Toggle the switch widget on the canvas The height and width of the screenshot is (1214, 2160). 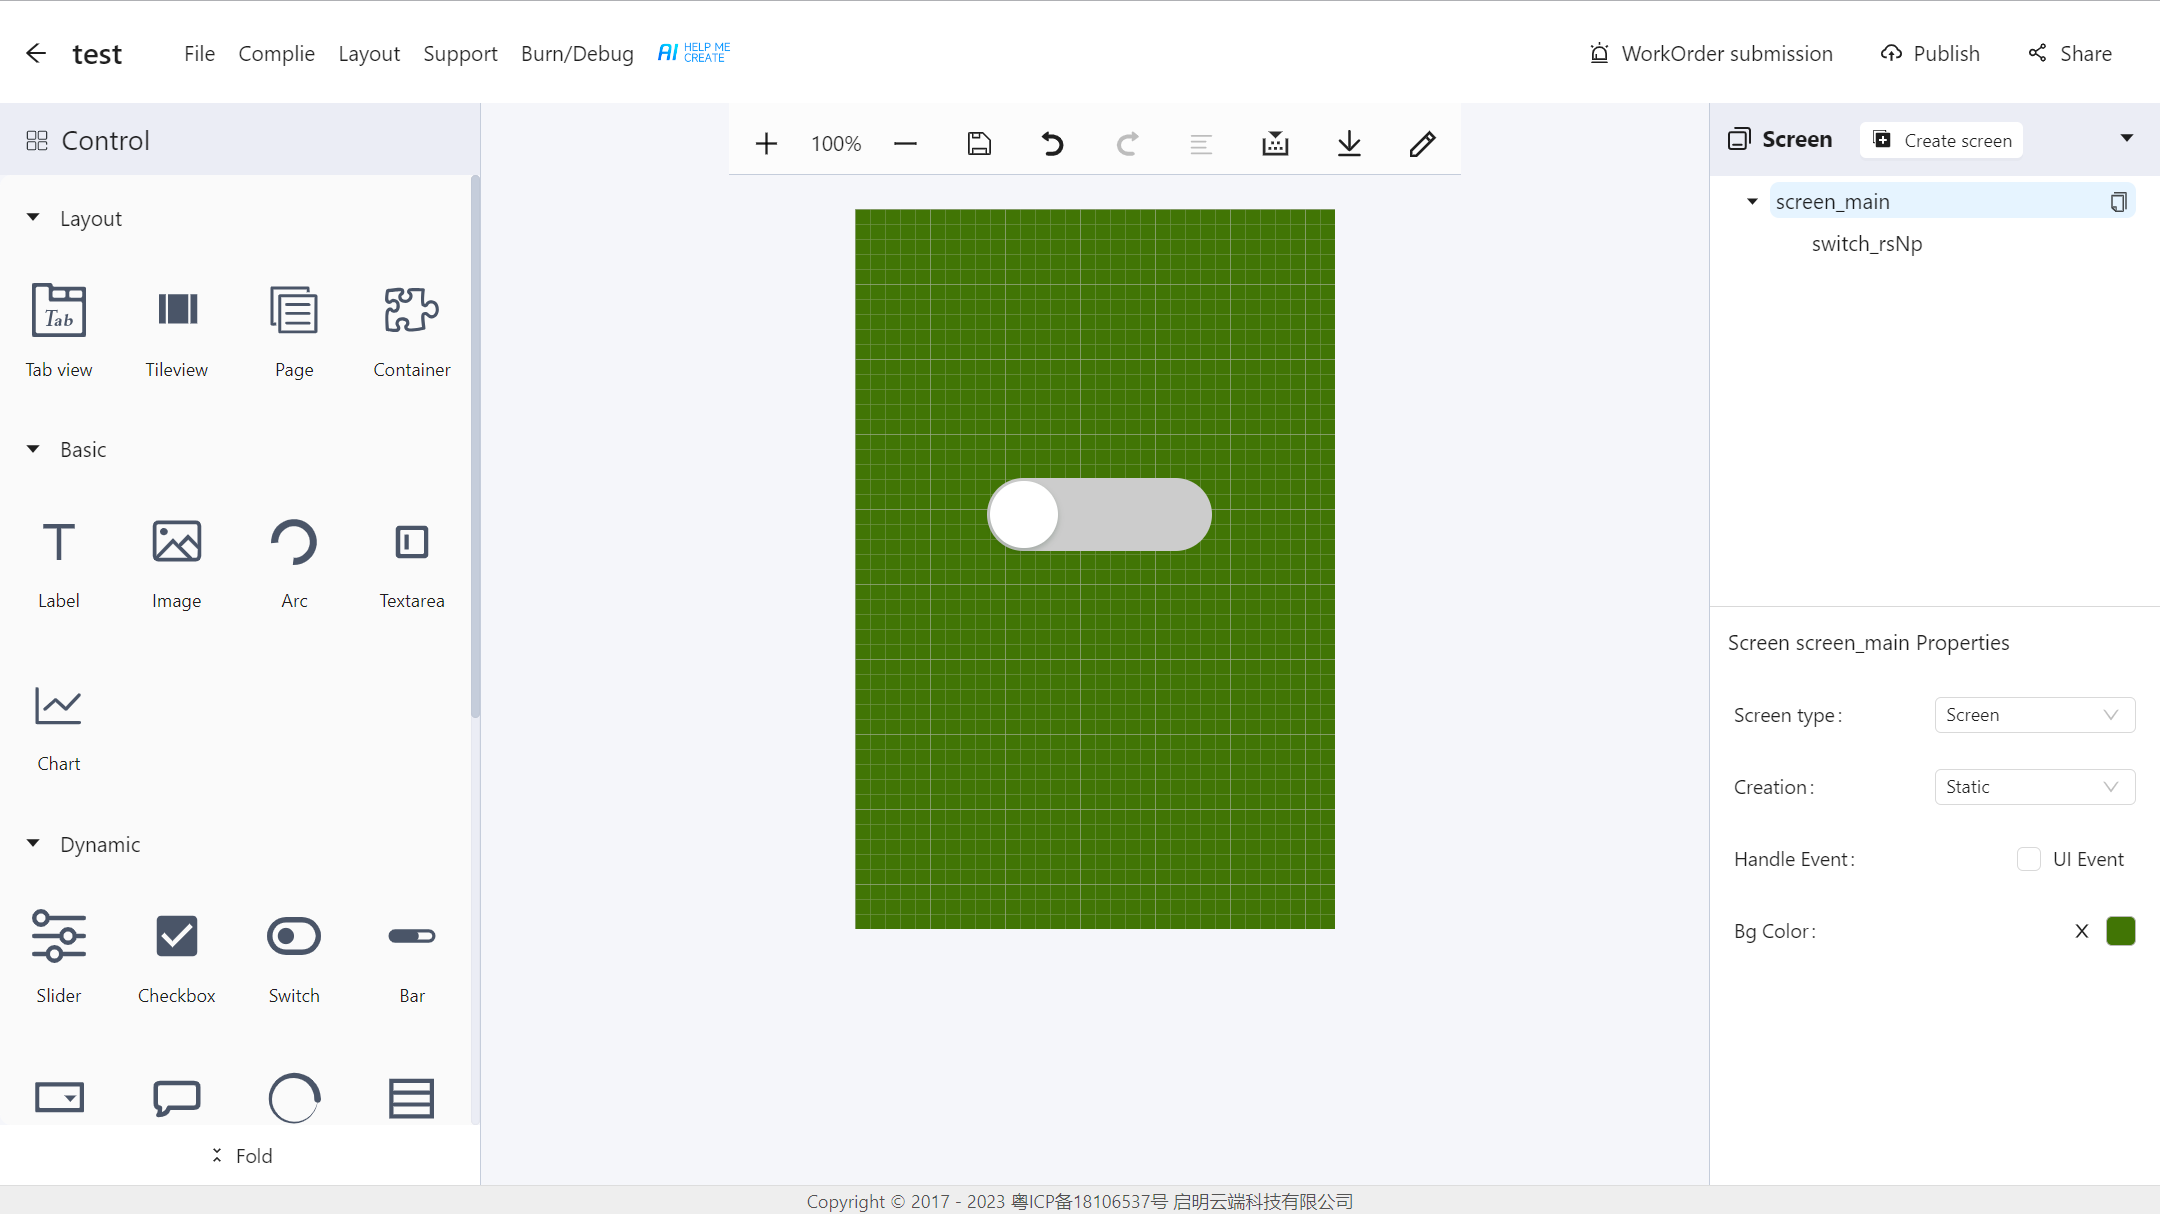pos(1100,514)
